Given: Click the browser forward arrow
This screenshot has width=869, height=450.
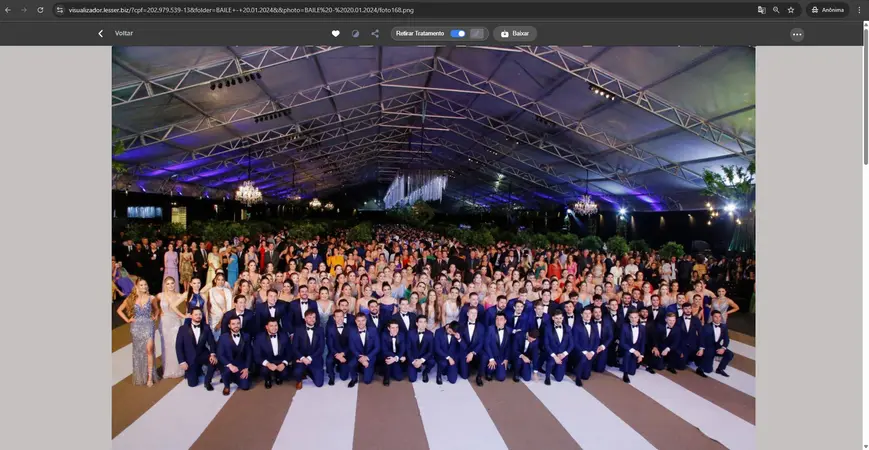Looking at the screenshot, I should [x=24, y=10].
